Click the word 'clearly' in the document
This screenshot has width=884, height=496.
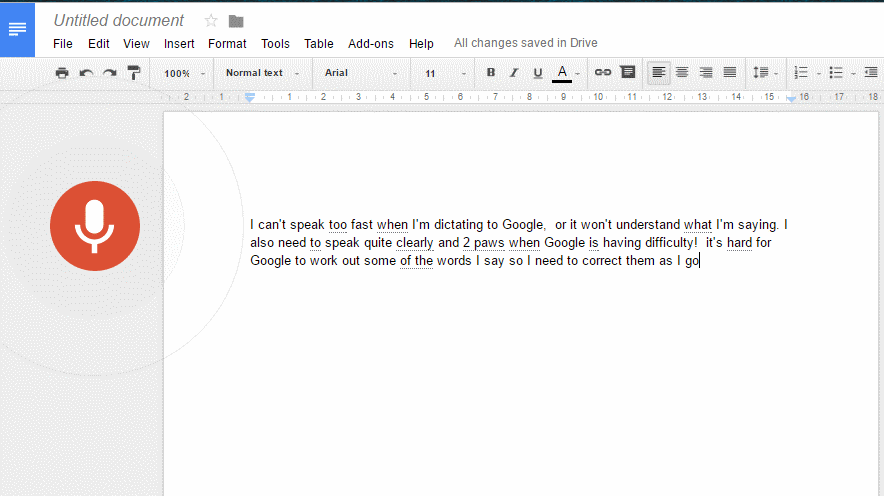click(414, 243)
